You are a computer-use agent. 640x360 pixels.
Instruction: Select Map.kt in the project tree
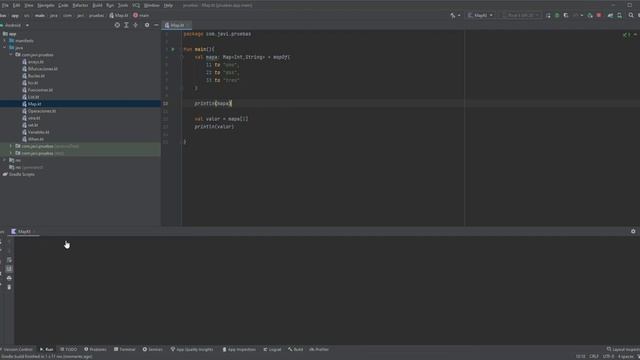click(x=35, y=104)
